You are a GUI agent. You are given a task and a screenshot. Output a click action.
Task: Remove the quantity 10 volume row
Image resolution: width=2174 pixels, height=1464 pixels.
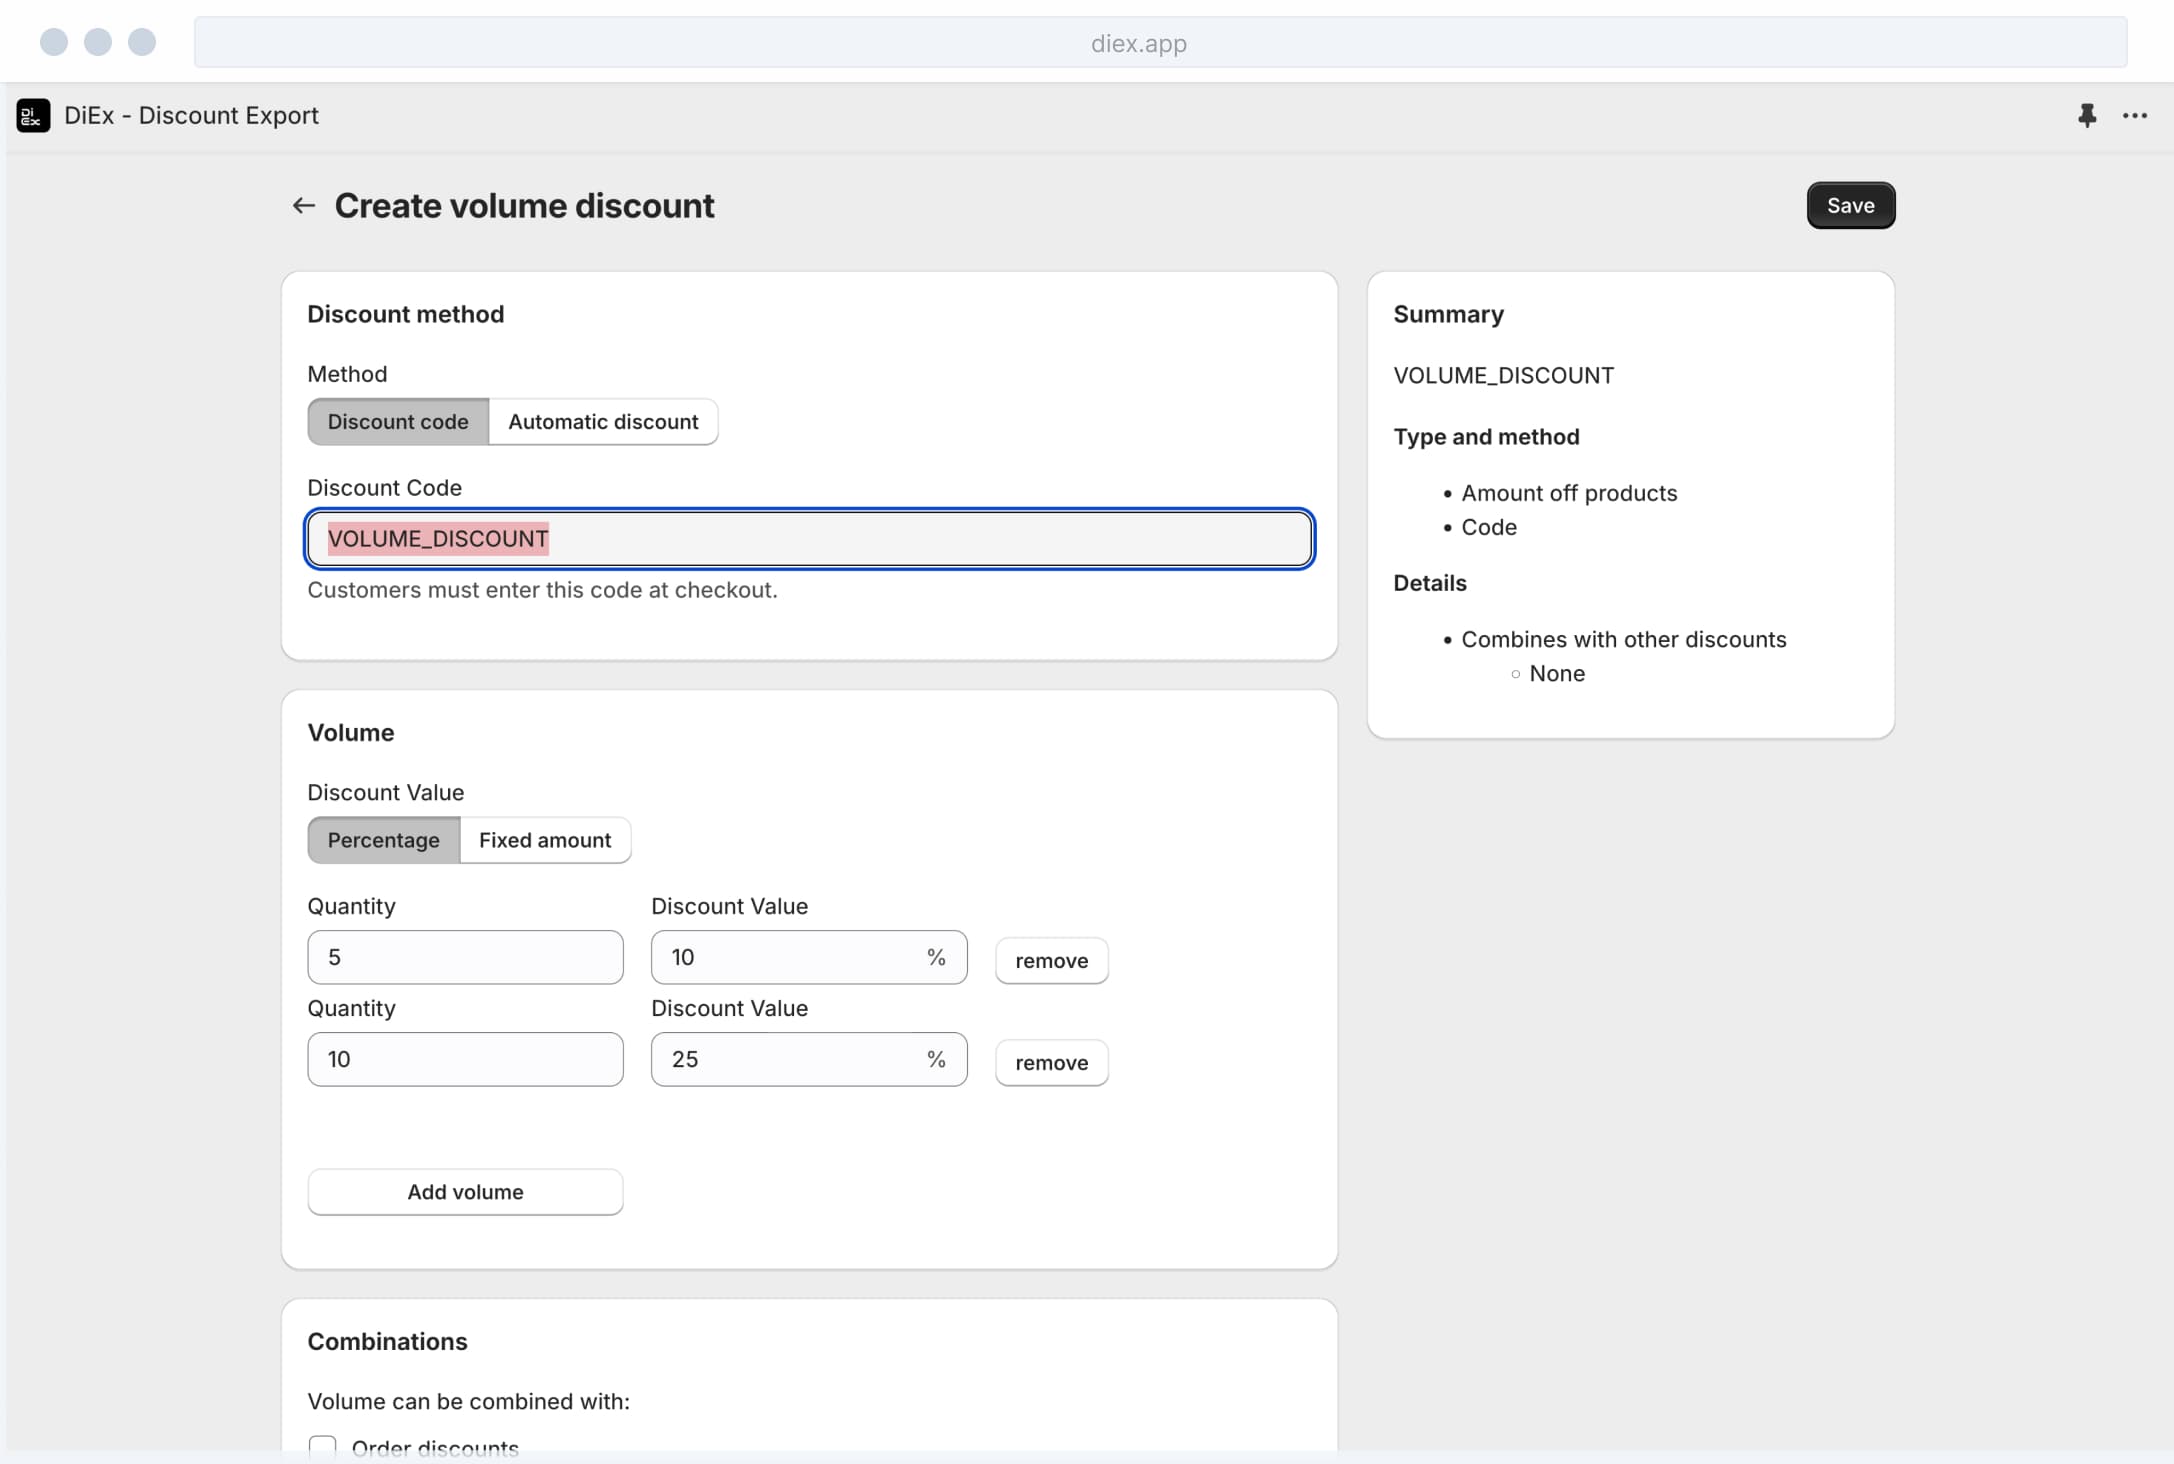click(1051, 1063)
